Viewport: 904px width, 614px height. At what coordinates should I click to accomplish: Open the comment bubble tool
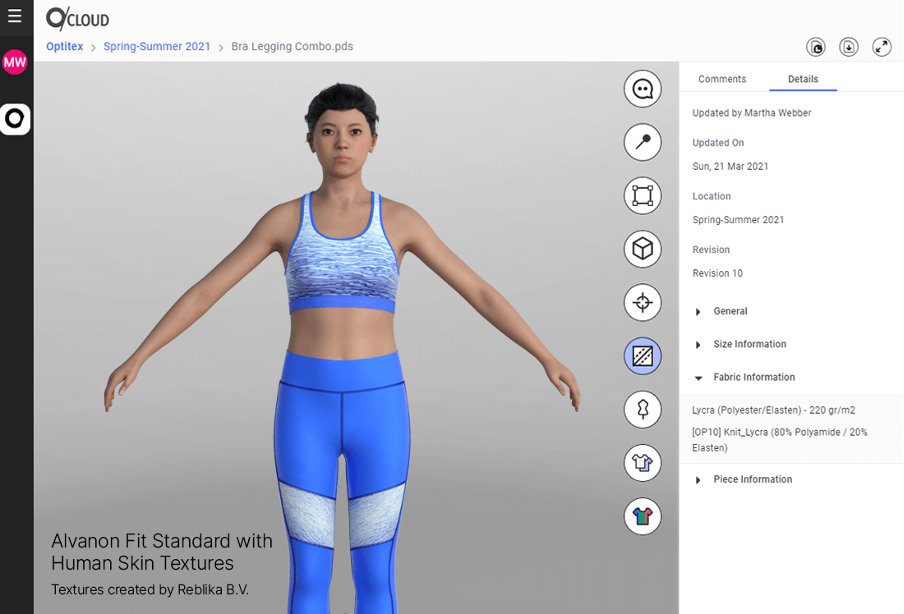click(642, 89)
